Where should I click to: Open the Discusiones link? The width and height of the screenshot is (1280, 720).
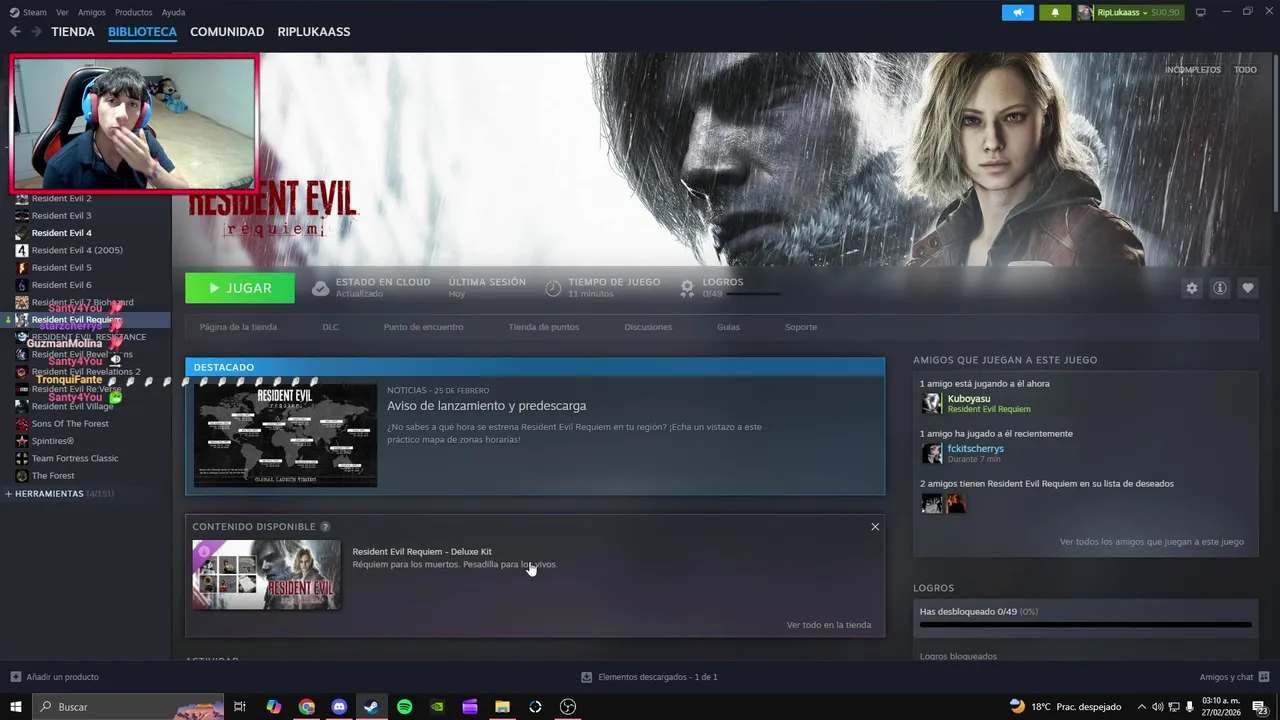tap(648, 327)
